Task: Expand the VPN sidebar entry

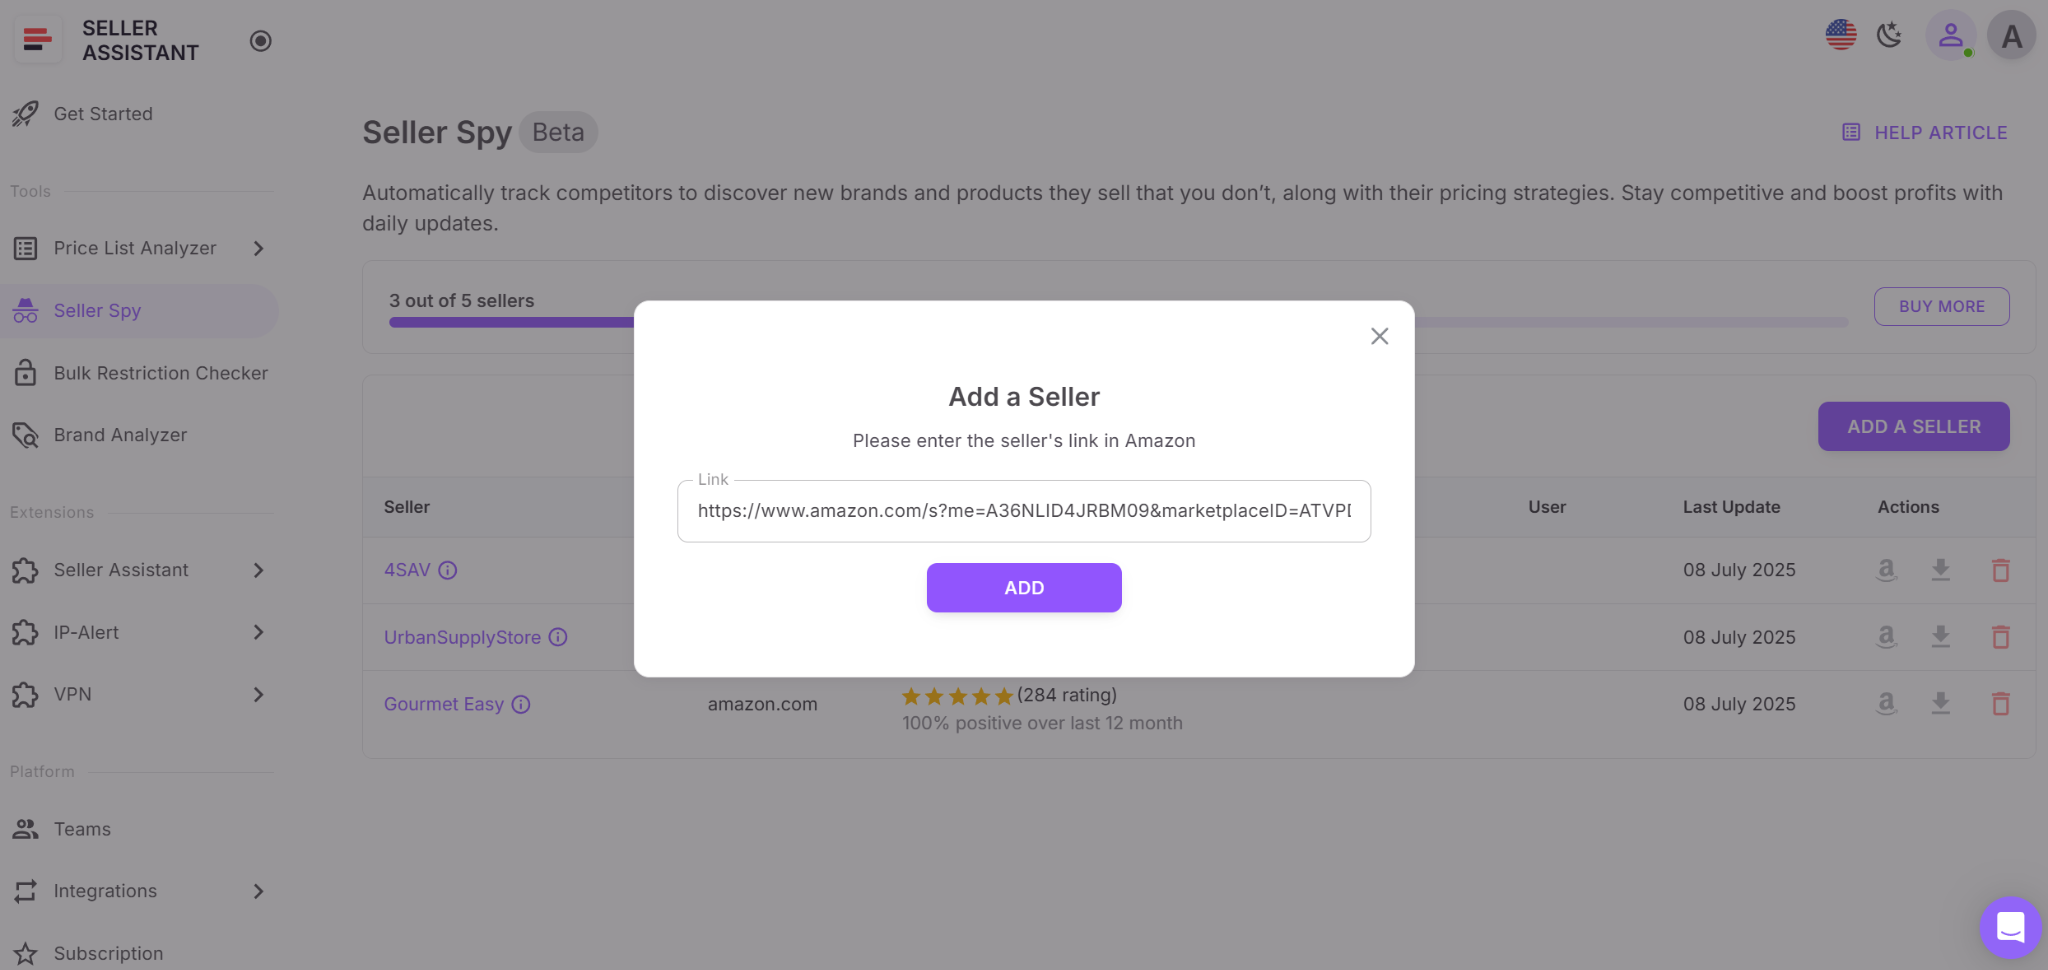Action: click(x=259, y=694)
